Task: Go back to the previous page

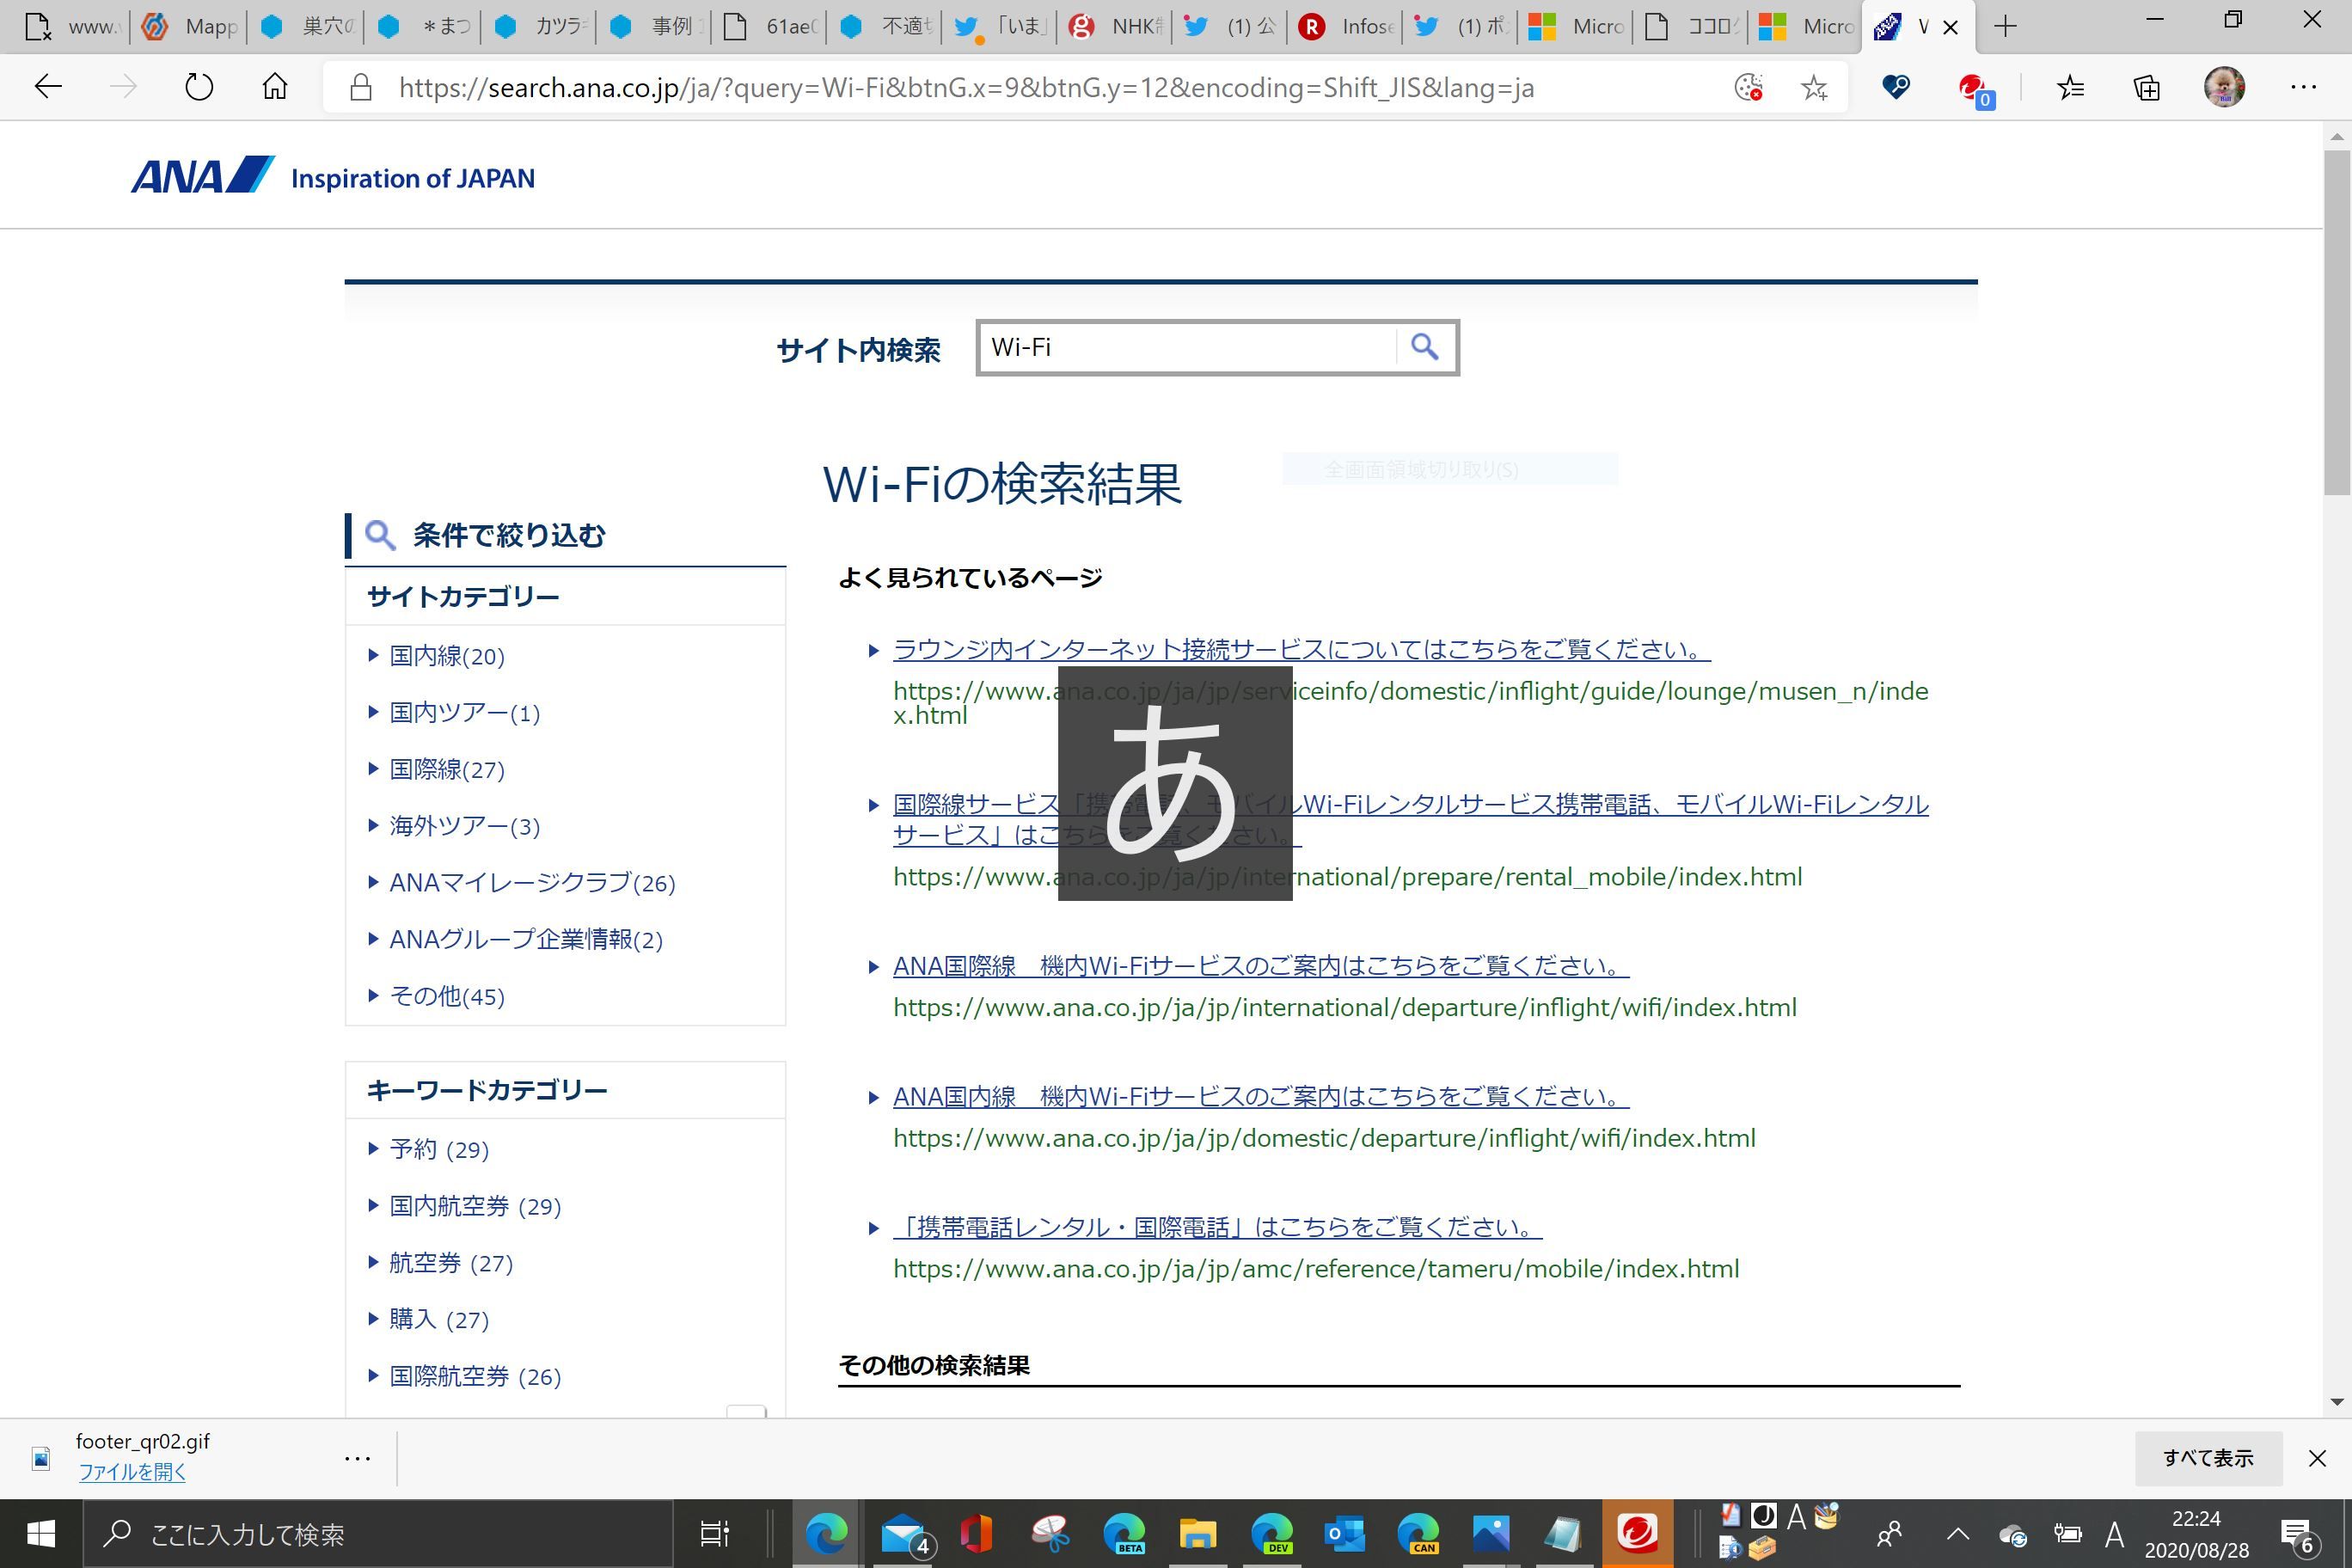Action: [48, 88]
